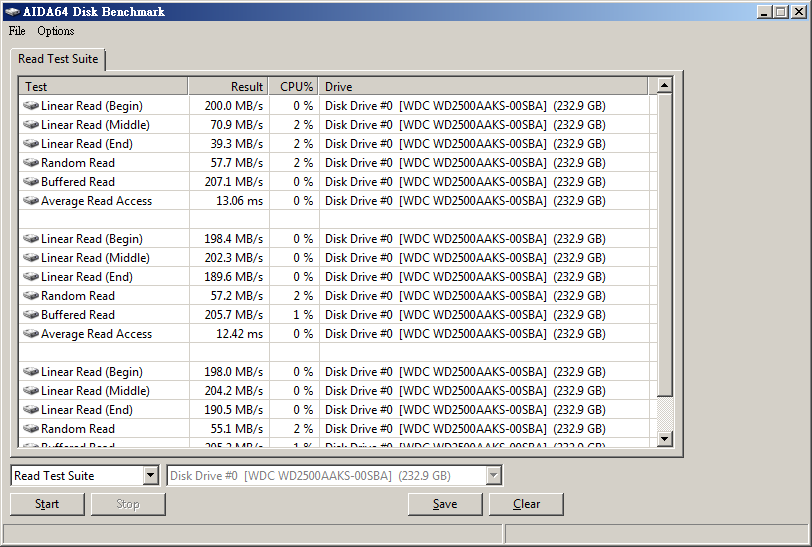Sort by the CPU% column header
The image size is (812, 547).
coord(294,87)
